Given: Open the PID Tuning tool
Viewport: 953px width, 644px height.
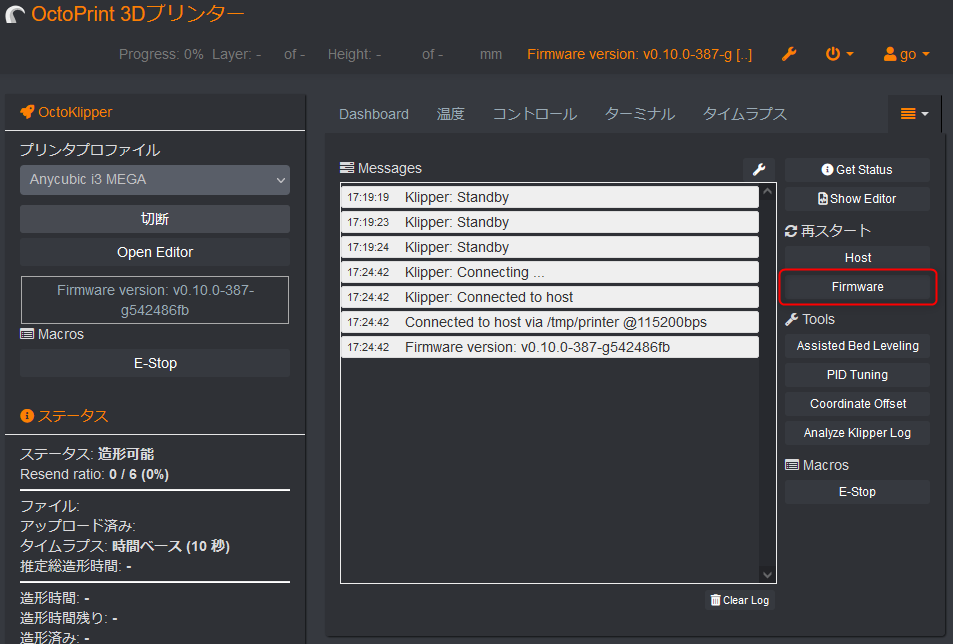Looking at the screenshot, I should [857, 375].
